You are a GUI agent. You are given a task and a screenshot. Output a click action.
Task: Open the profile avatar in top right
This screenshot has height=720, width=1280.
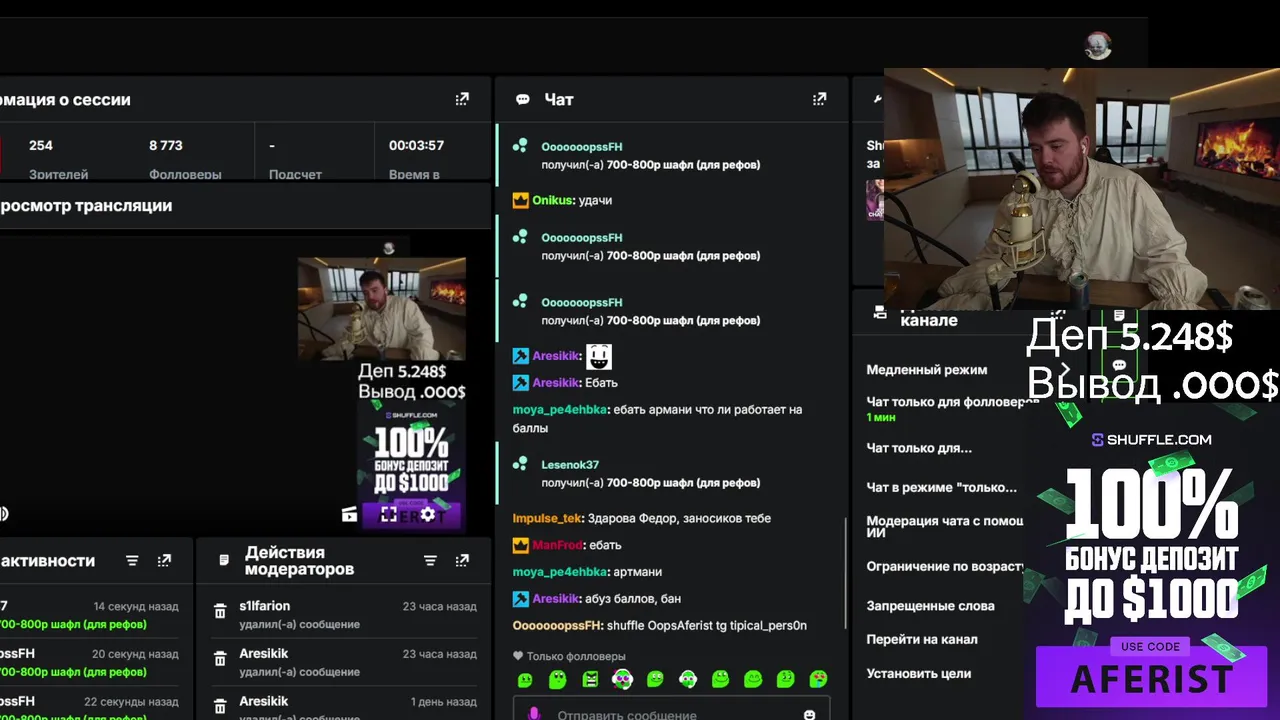1098,46
